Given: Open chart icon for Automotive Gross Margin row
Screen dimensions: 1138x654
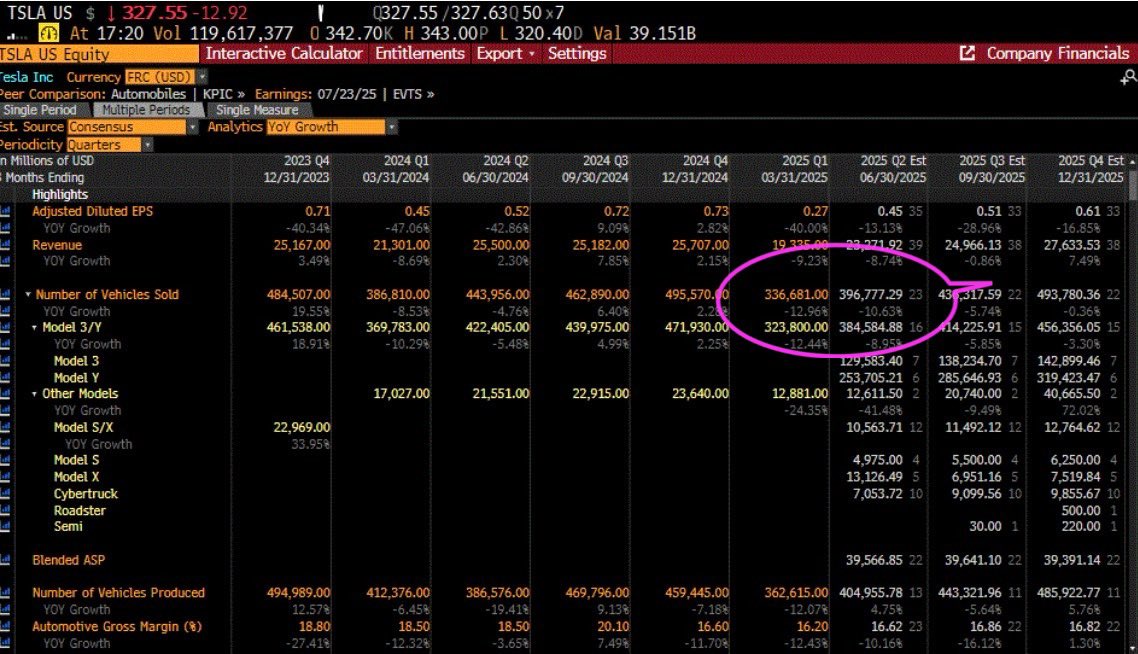Looking at the screenshot, I should tap(6, 626).
